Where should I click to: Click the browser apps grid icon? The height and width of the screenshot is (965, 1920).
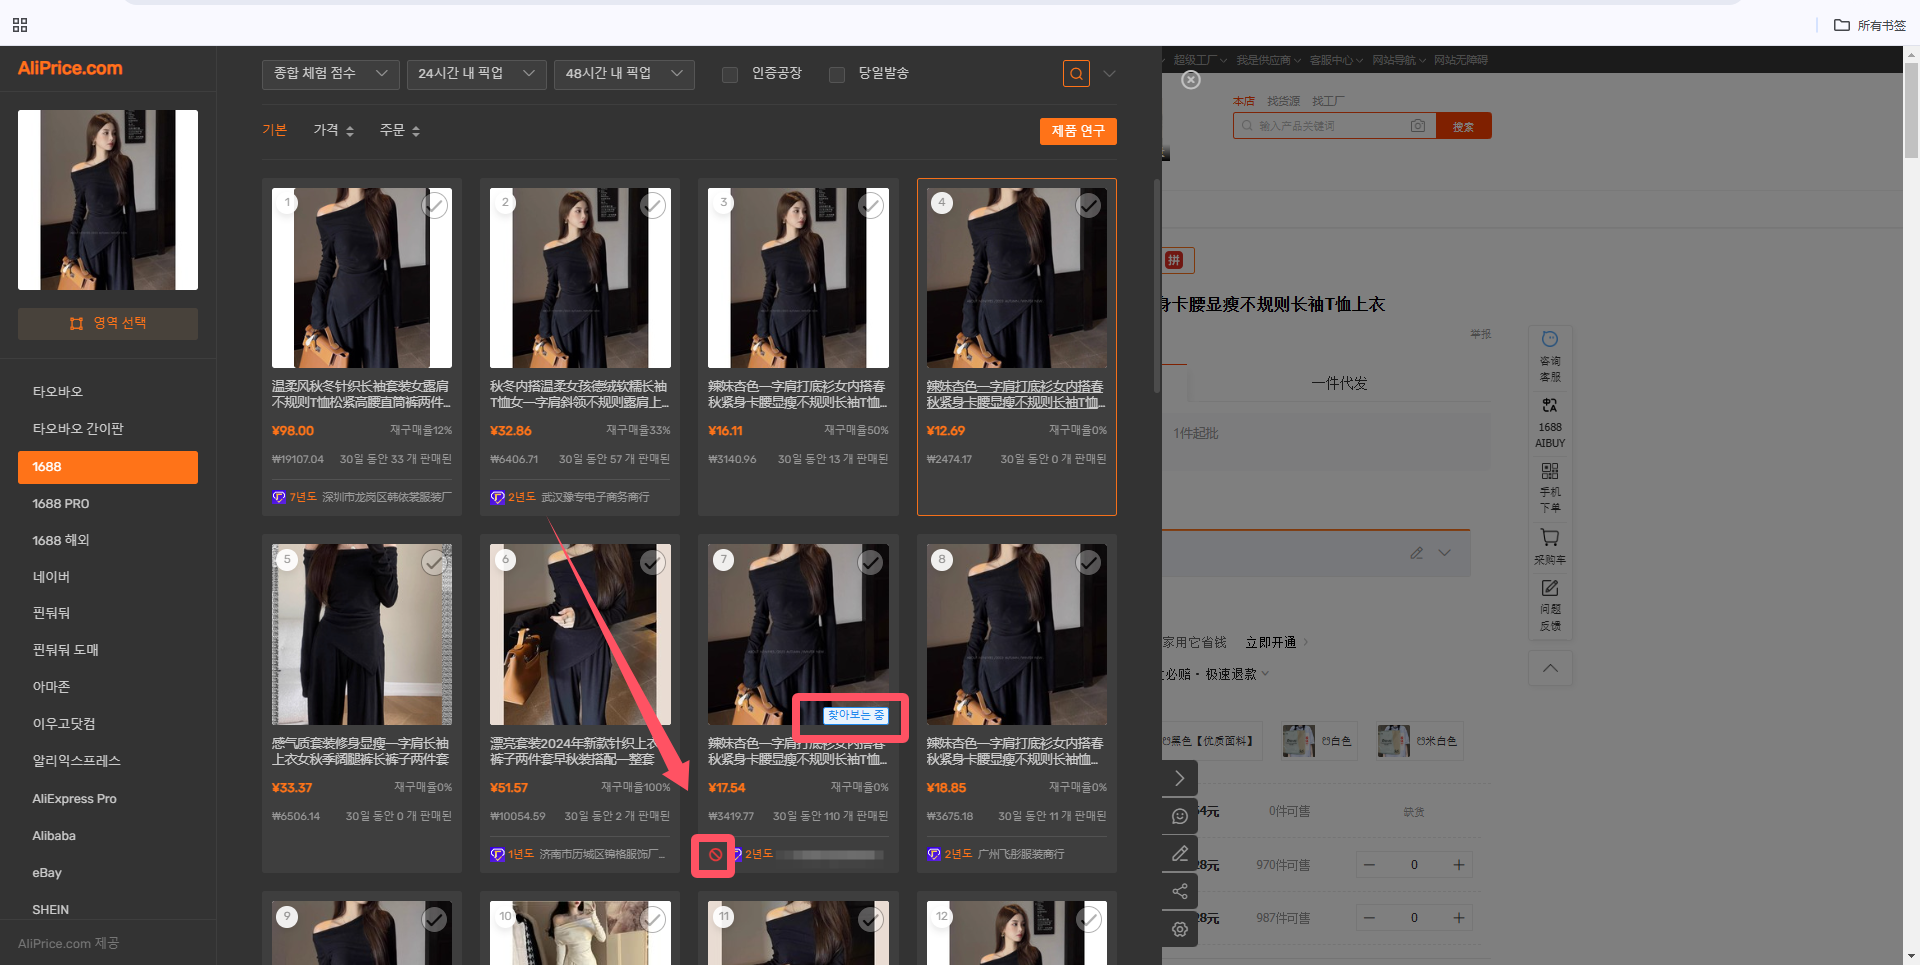tap(20, 25)
